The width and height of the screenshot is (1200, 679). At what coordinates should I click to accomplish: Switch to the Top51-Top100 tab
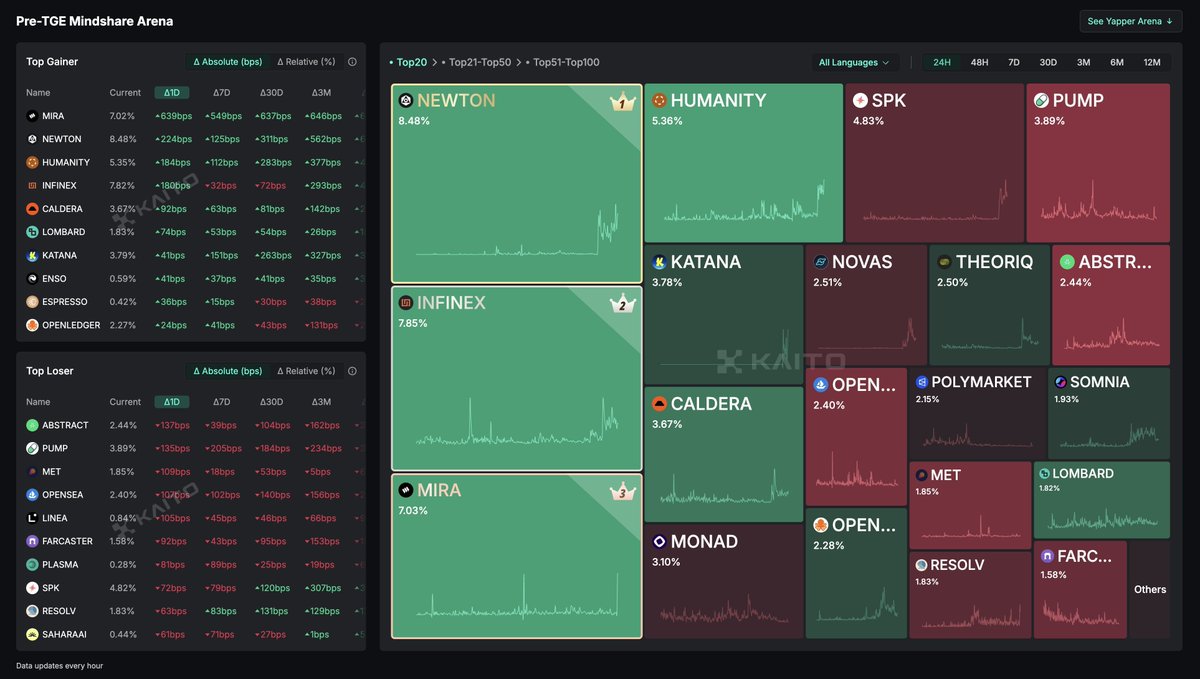566,62
